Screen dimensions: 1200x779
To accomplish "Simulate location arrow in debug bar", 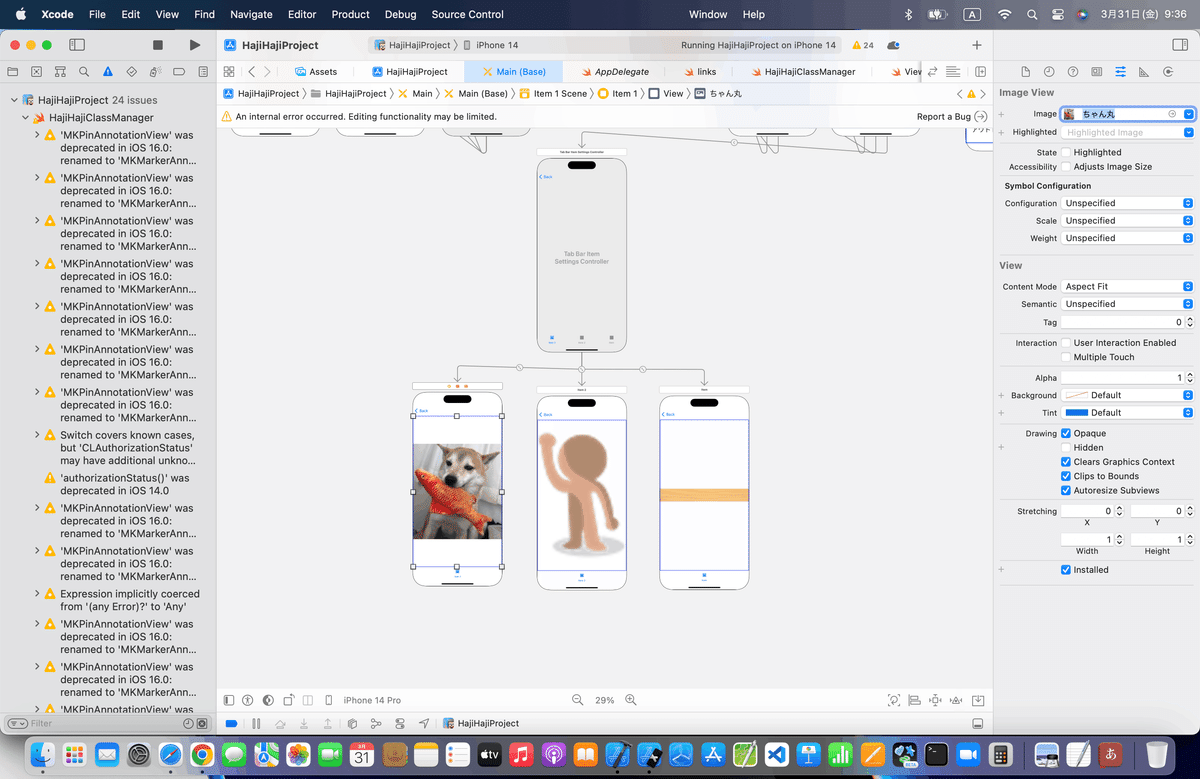I will (x=424, y=723).
